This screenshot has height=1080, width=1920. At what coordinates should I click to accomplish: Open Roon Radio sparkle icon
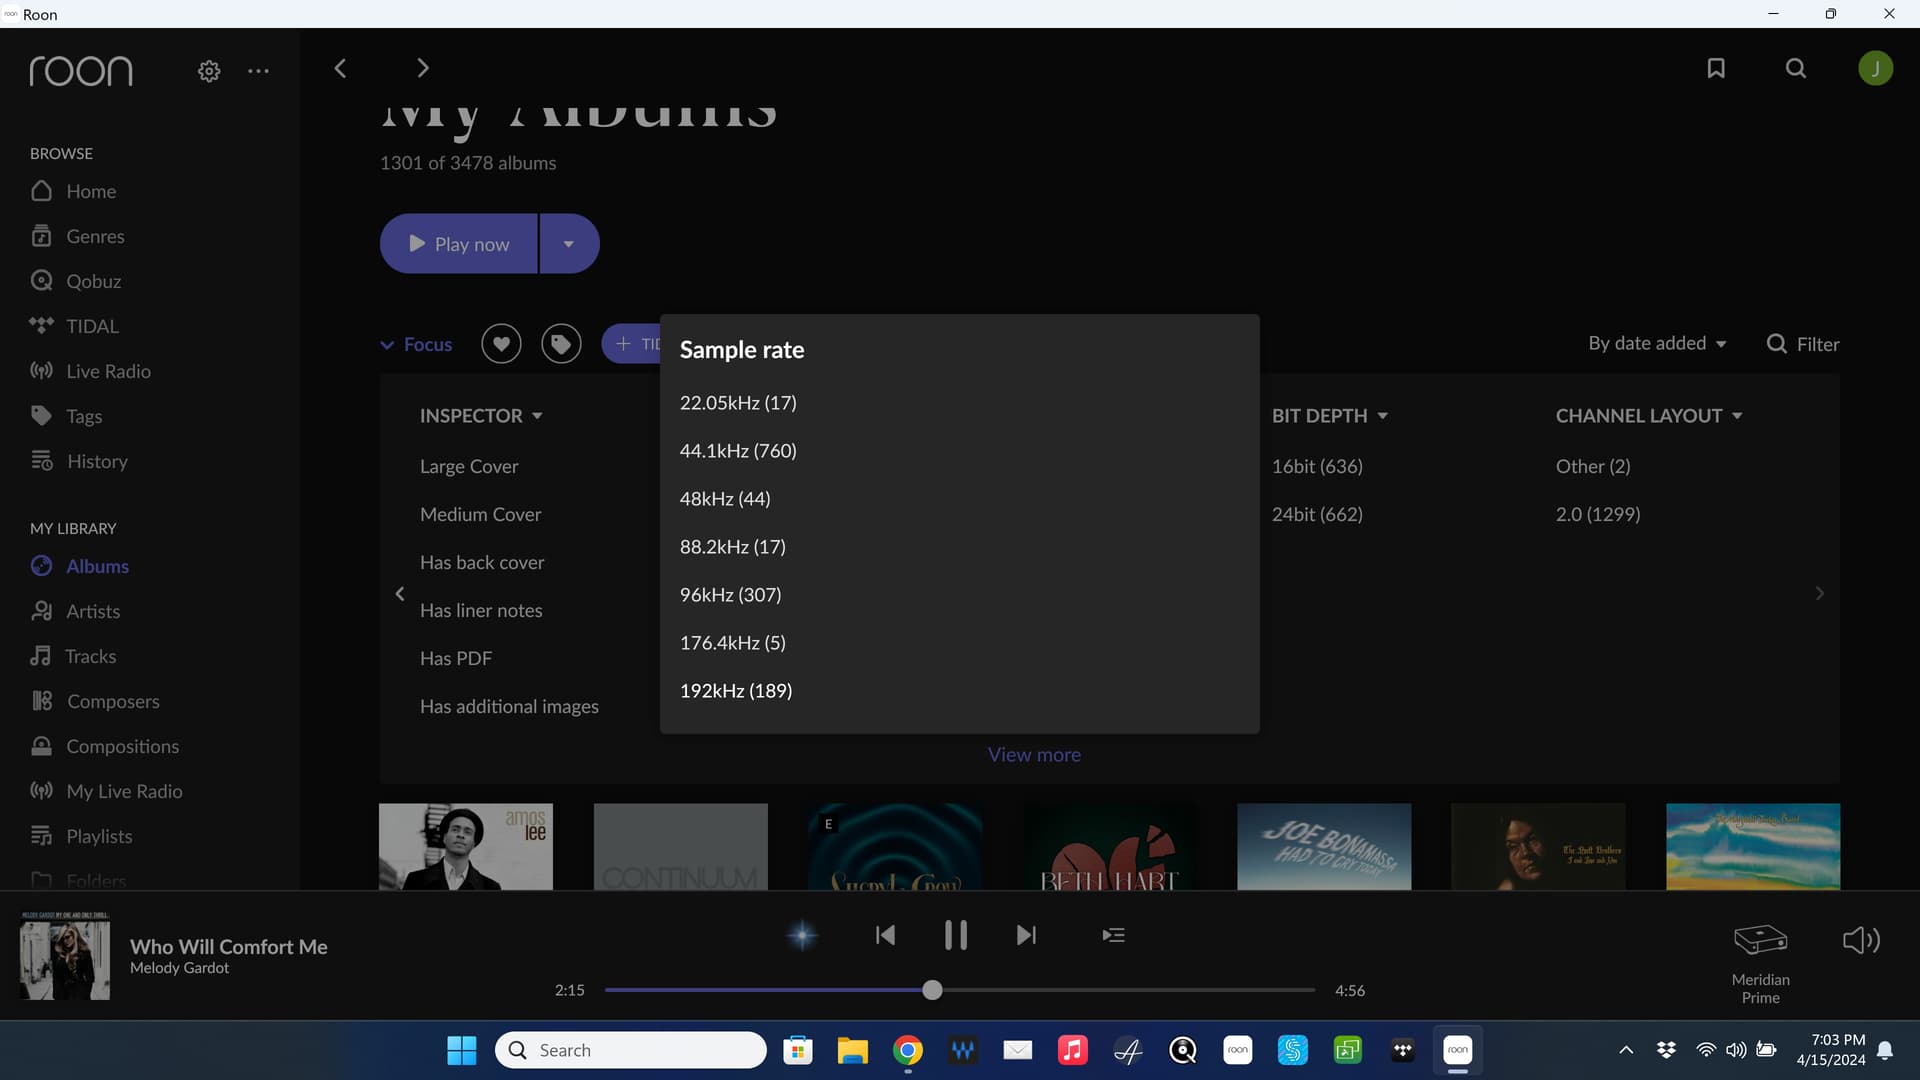802,935
